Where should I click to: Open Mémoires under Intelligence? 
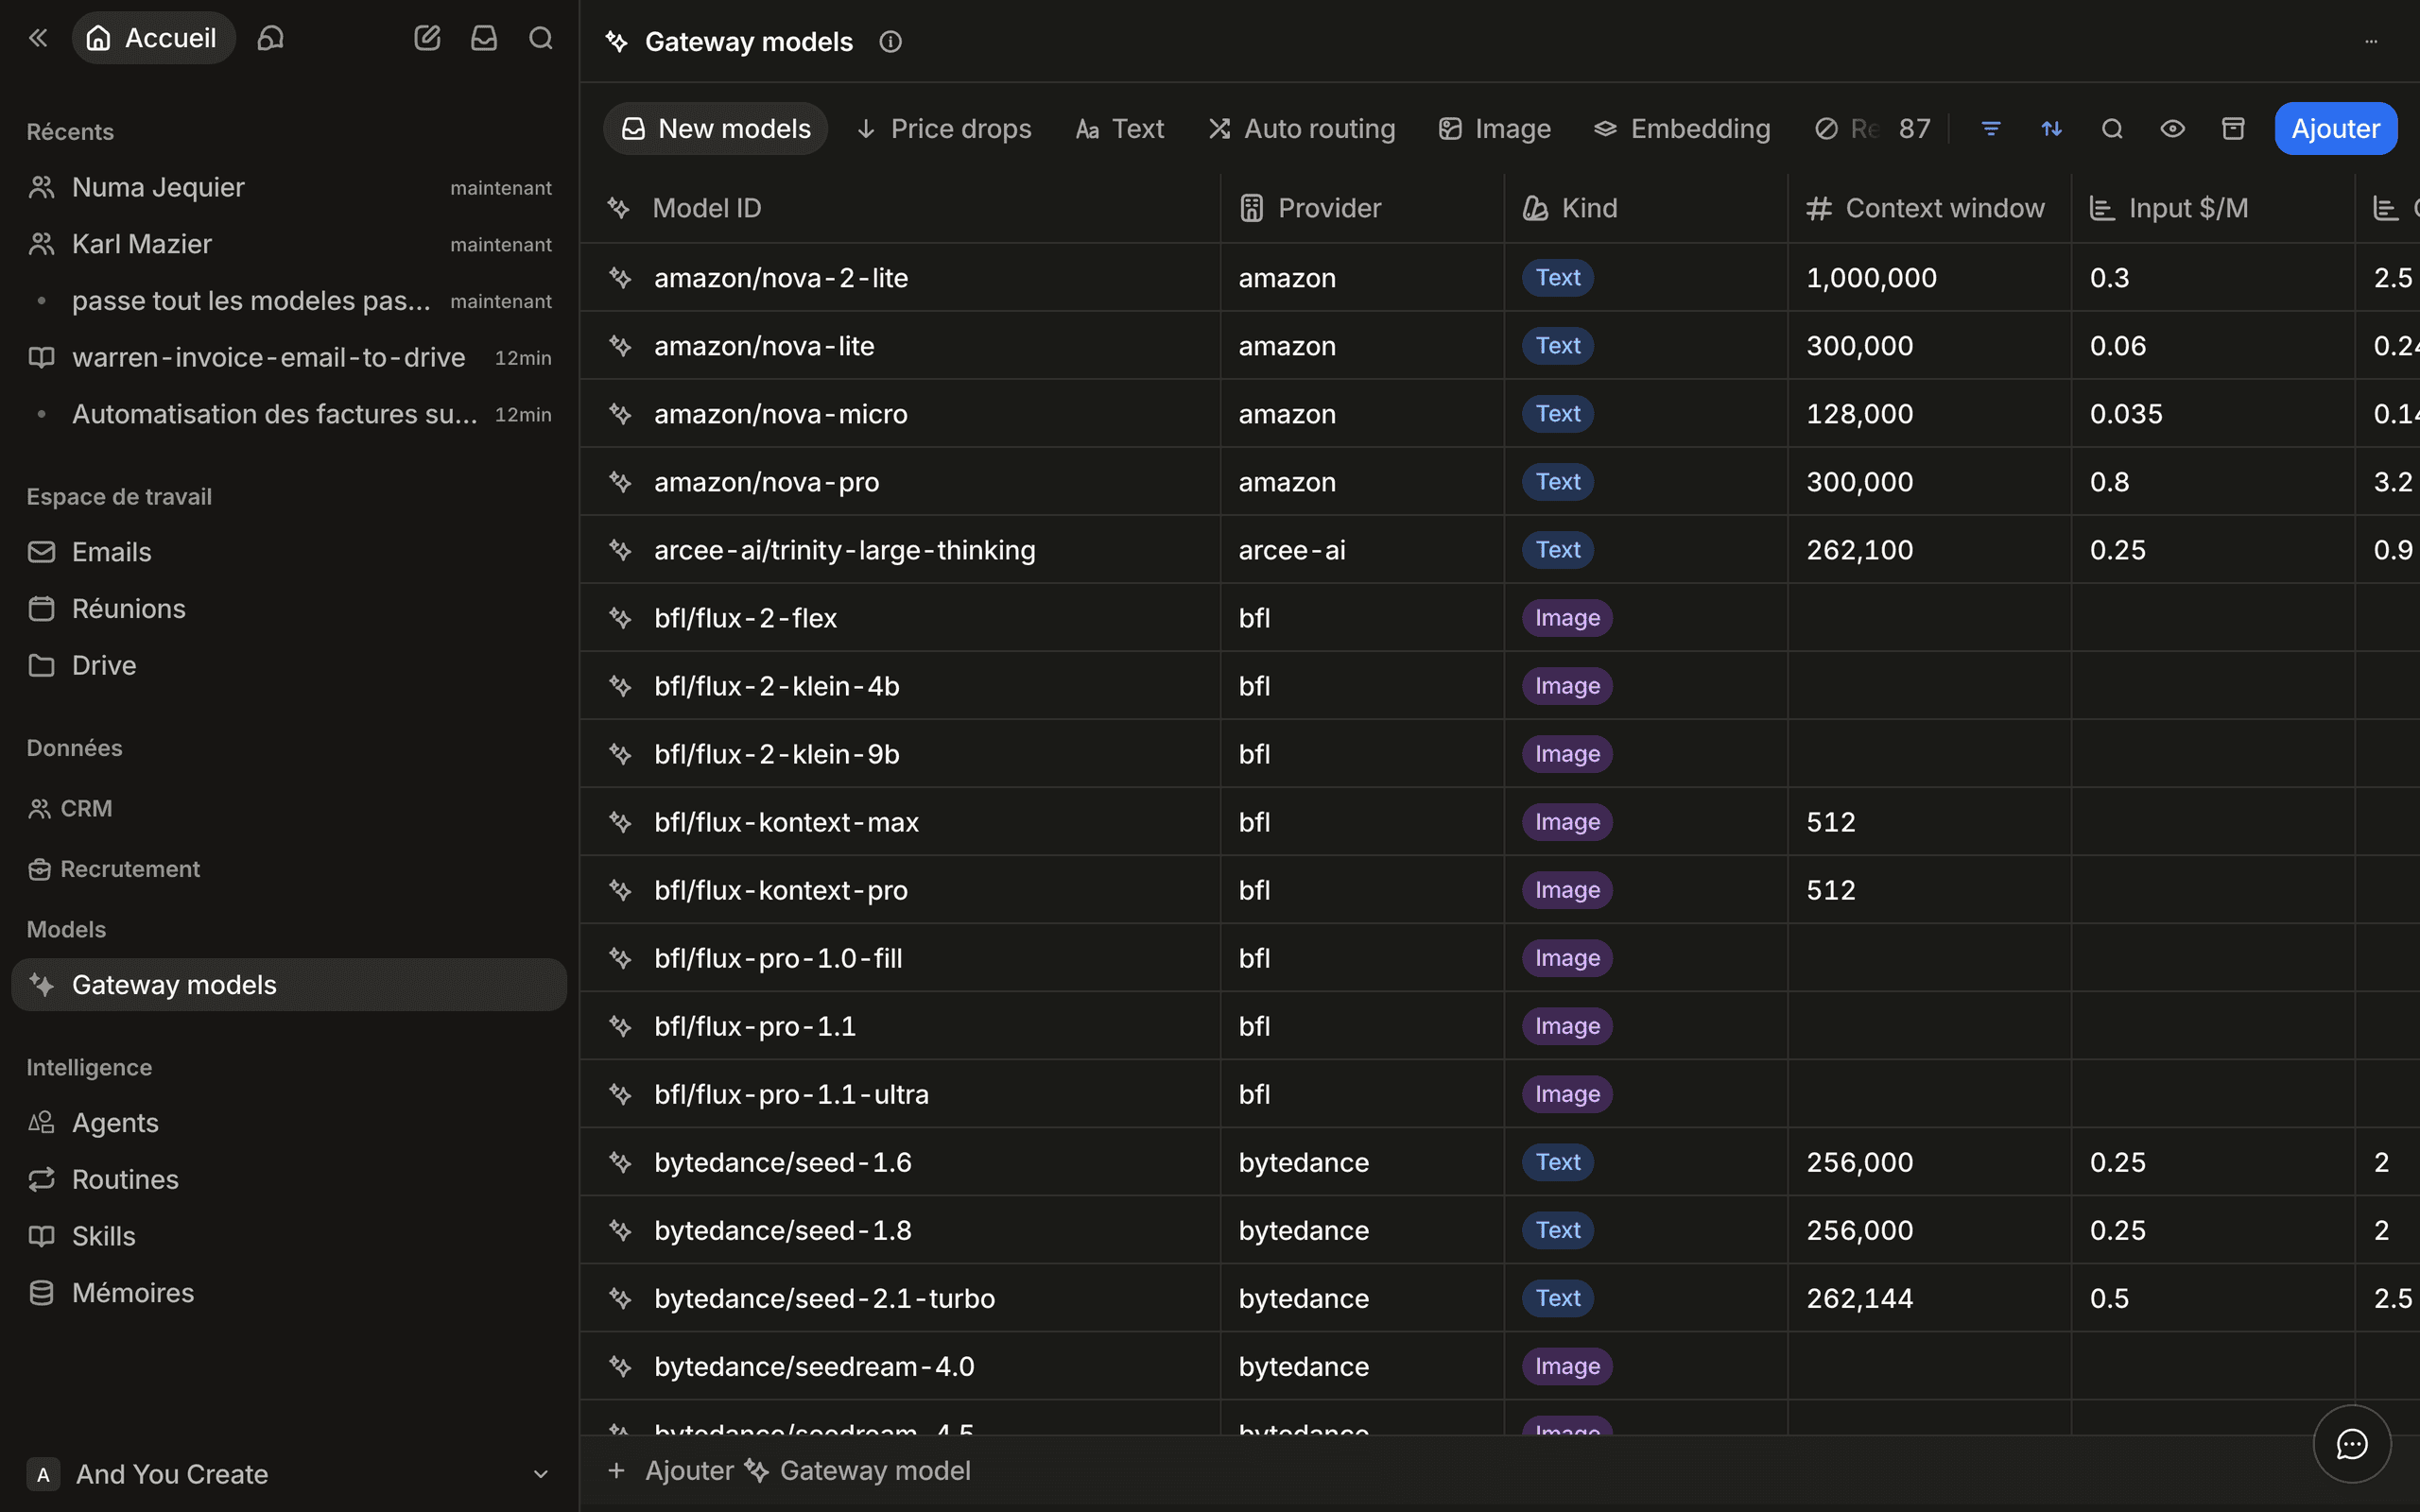coord(289,1293)
